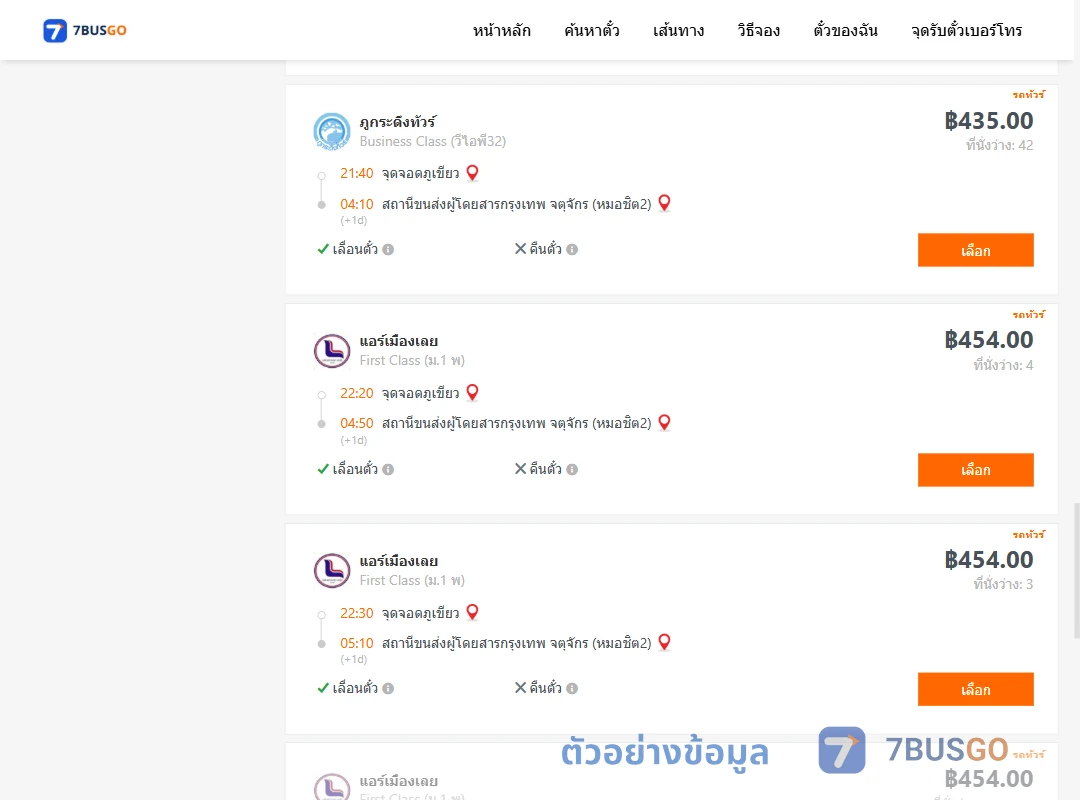
Task: Click ที่นั่งว่าง: 42 text
Action: click(x=999, y=145)
